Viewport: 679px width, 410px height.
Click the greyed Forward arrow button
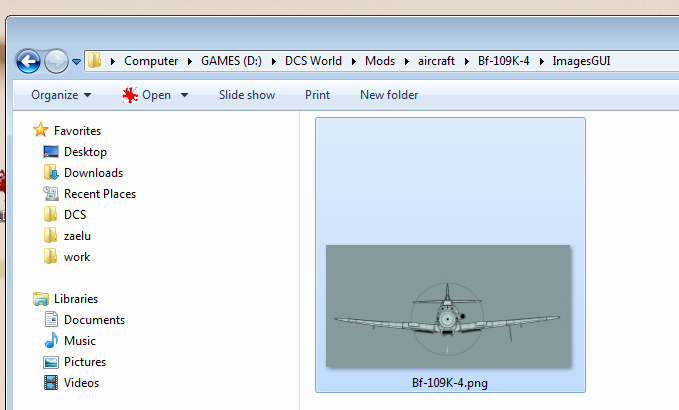57,61
